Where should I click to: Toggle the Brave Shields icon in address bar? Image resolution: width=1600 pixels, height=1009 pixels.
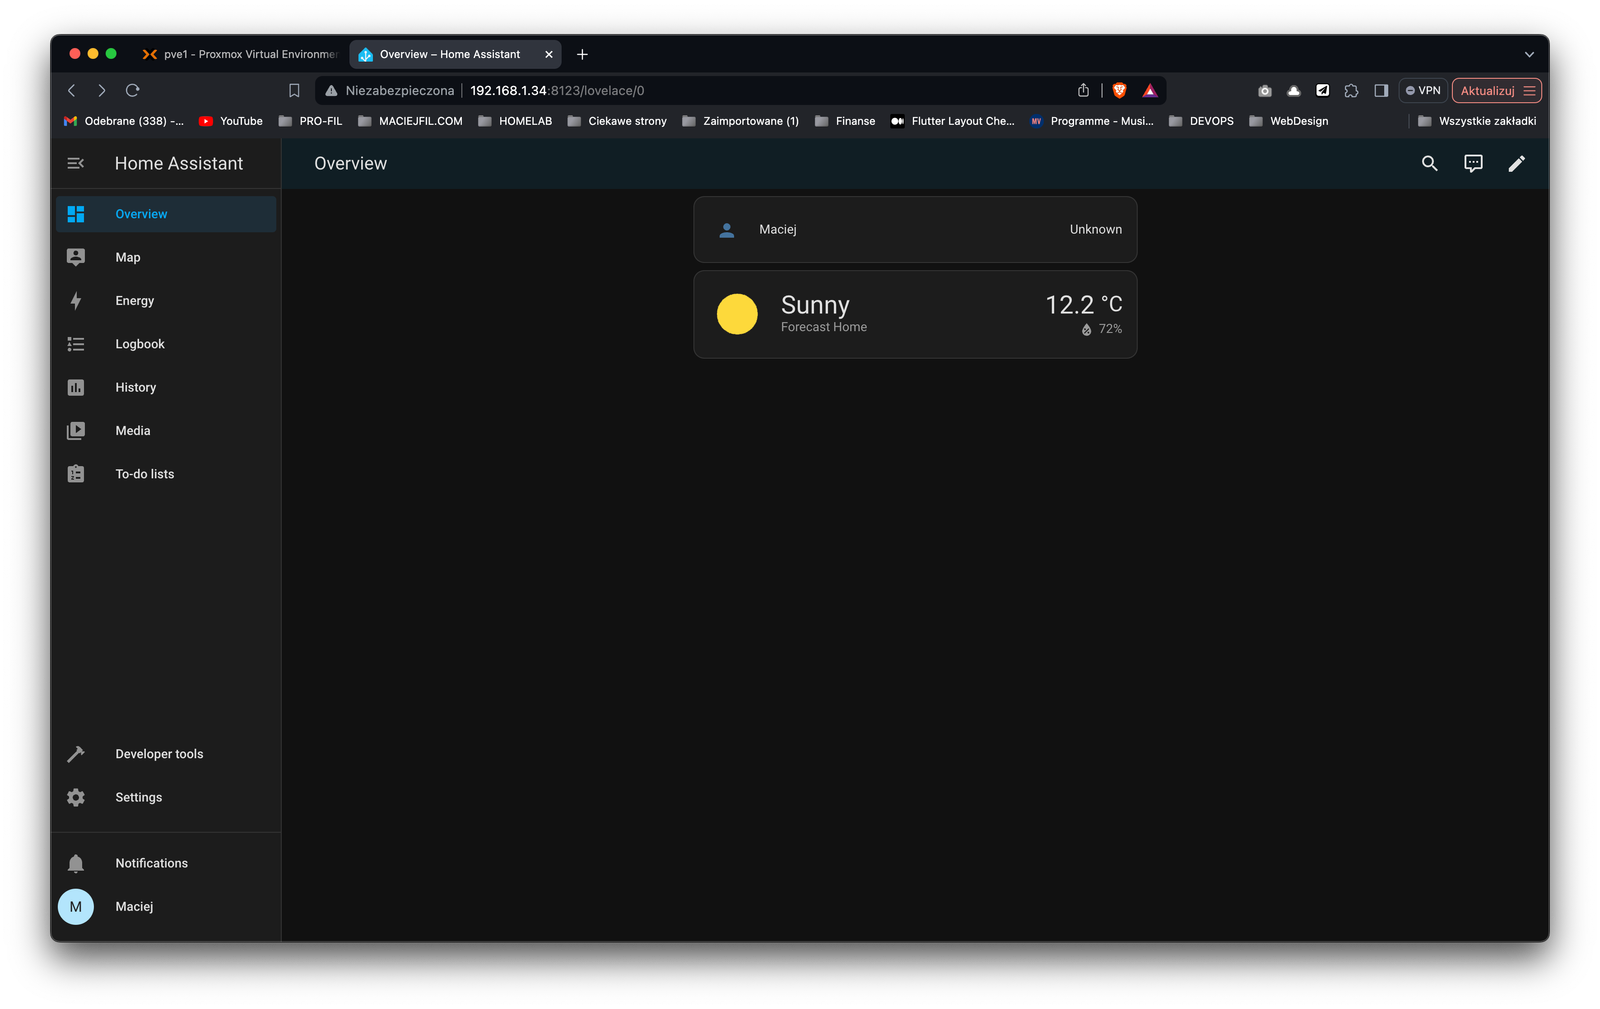point(1119,90)
